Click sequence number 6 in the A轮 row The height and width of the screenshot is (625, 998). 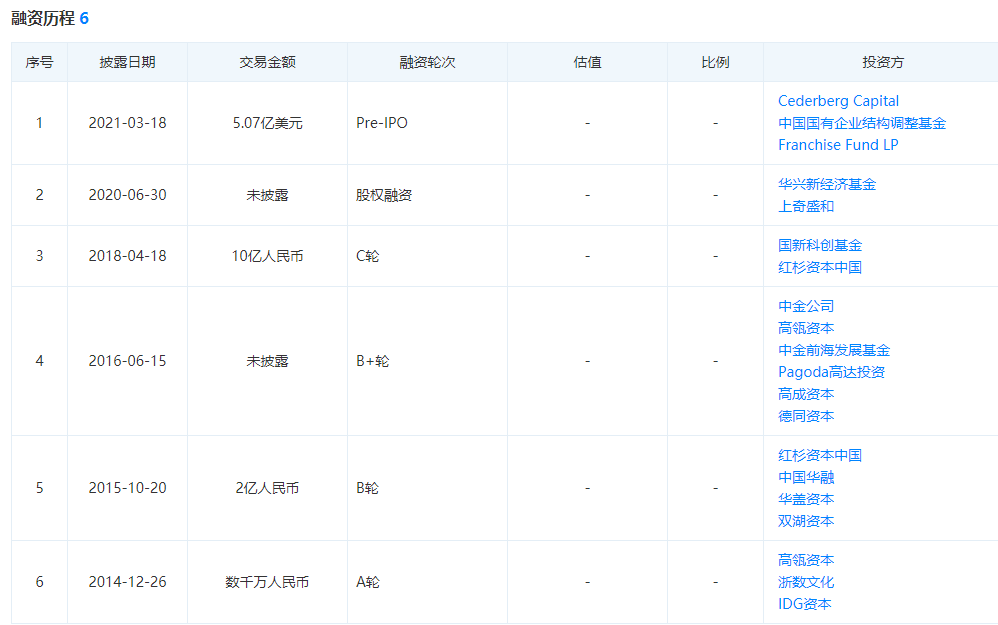[x=39, y=582]
